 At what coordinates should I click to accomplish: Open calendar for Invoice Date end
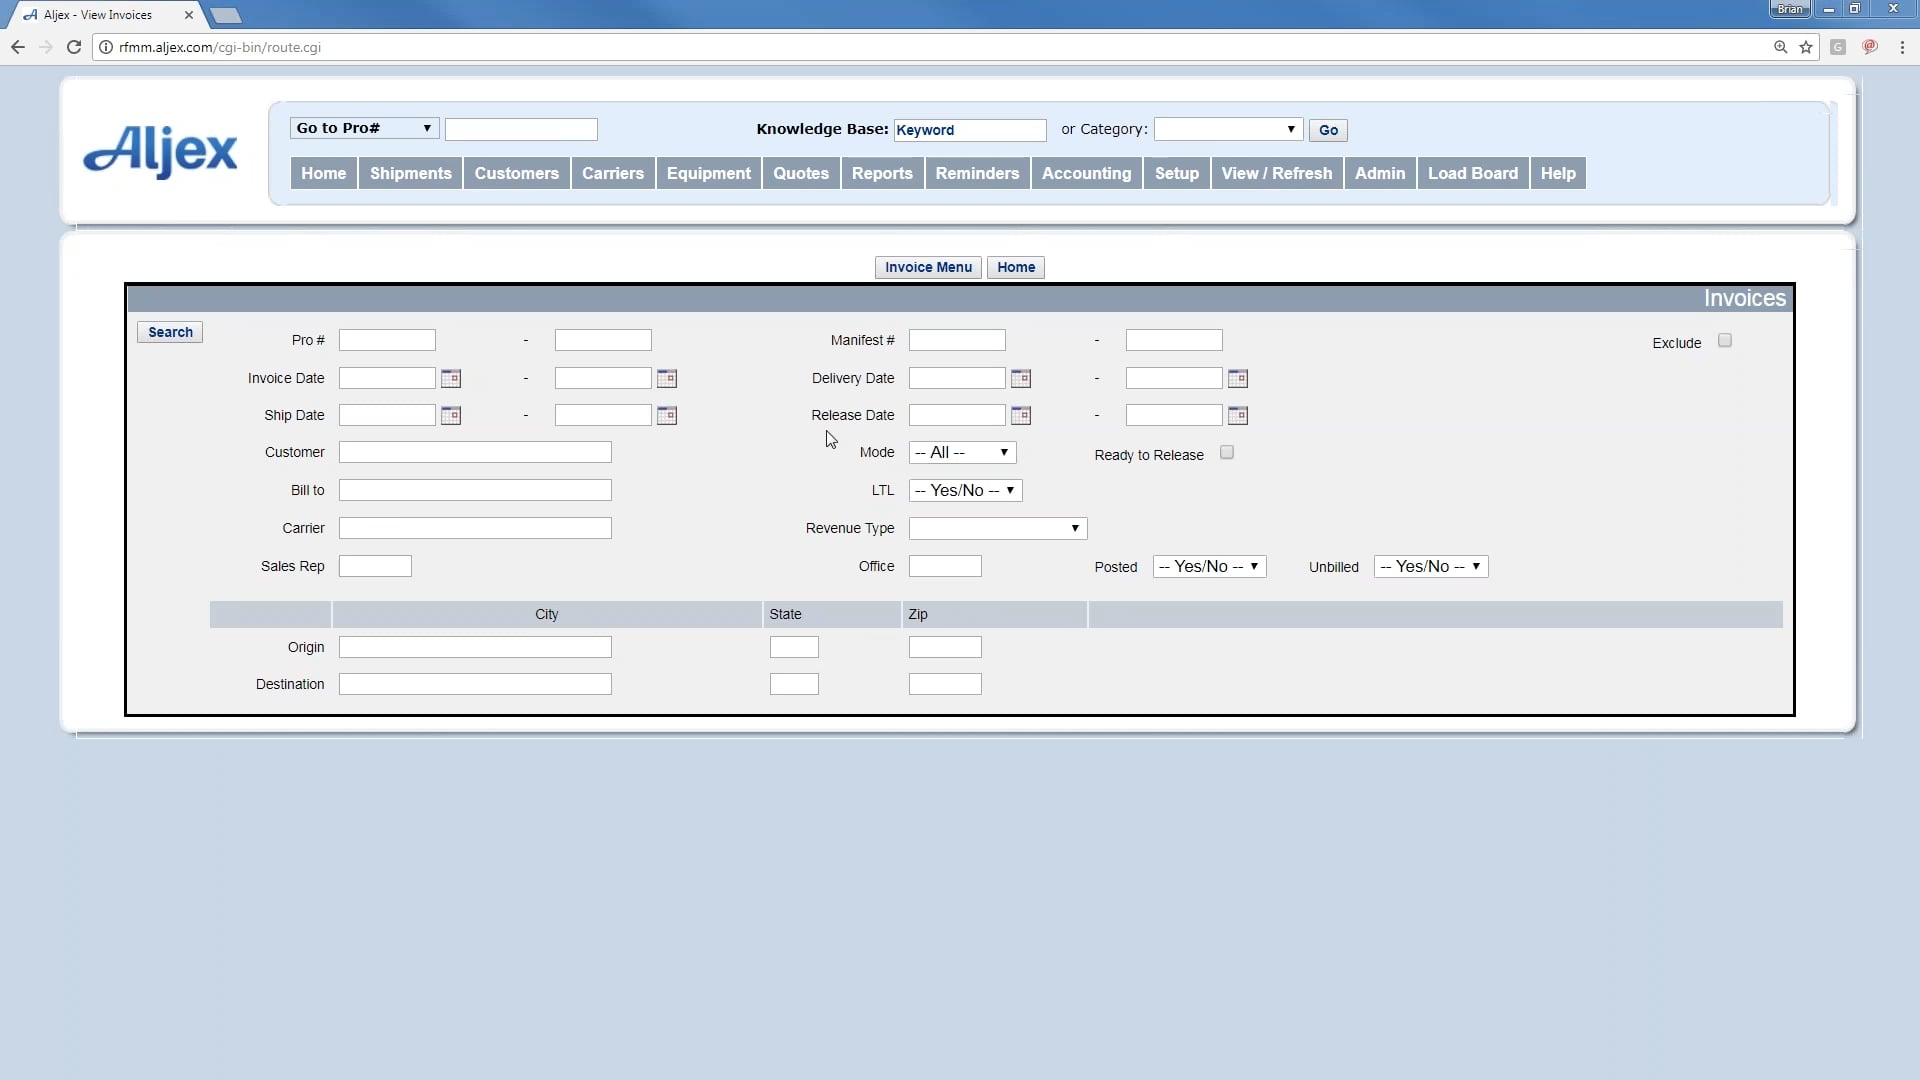pos(667,378)
